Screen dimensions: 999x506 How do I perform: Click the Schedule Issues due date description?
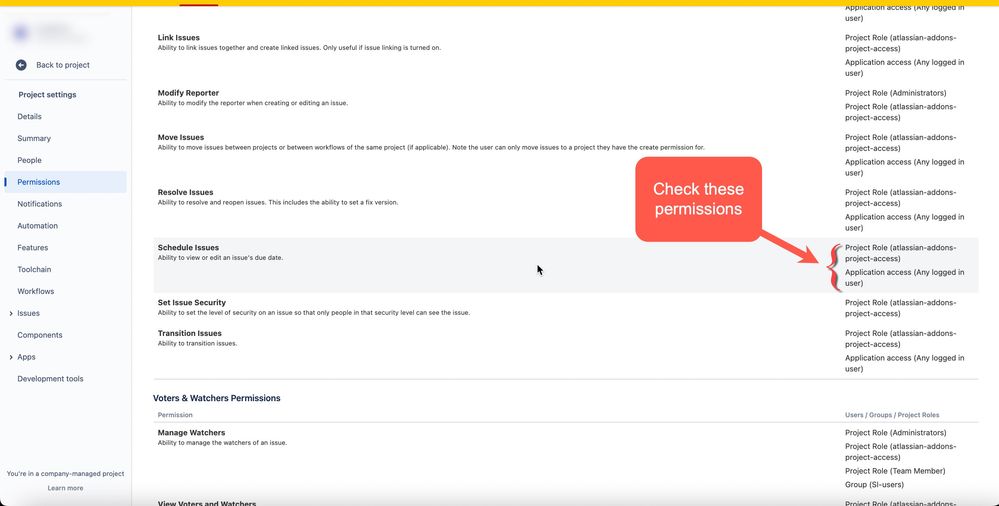click(x=220, y=258)
